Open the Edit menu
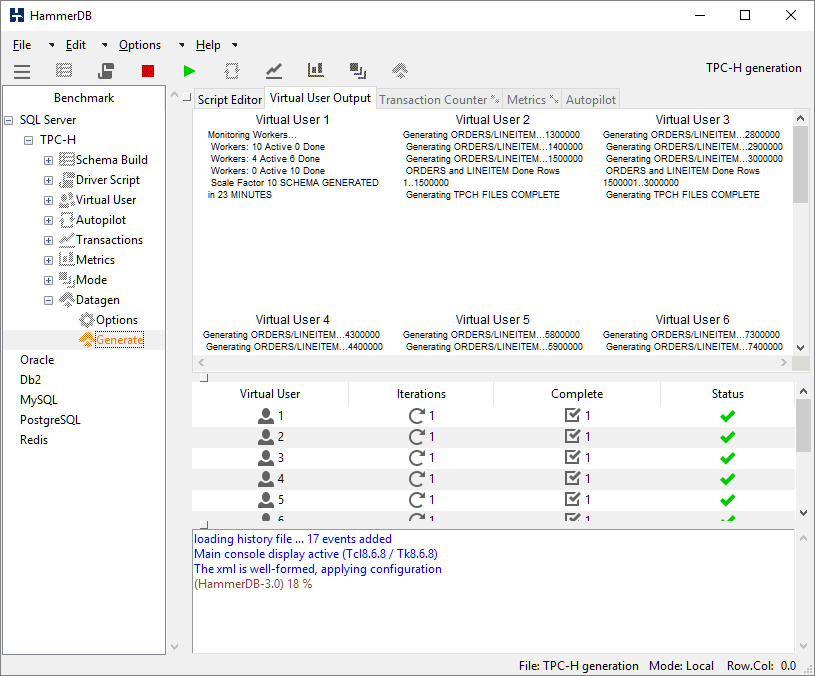The image size is (815, 676). pyautogui.click(x=75, y=45)
